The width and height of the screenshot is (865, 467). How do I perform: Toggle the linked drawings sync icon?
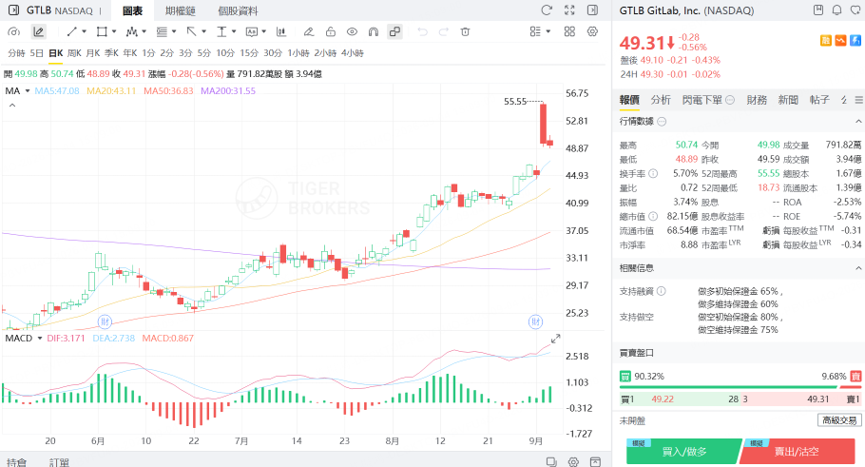(x=395, y=32)
